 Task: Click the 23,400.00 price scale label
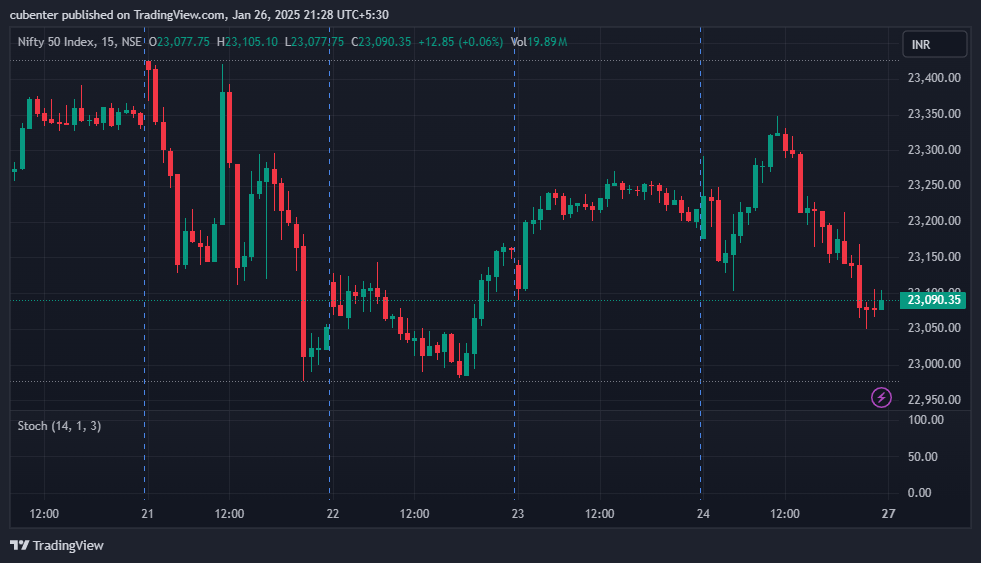pyautogui.click(x=933, y=78)
